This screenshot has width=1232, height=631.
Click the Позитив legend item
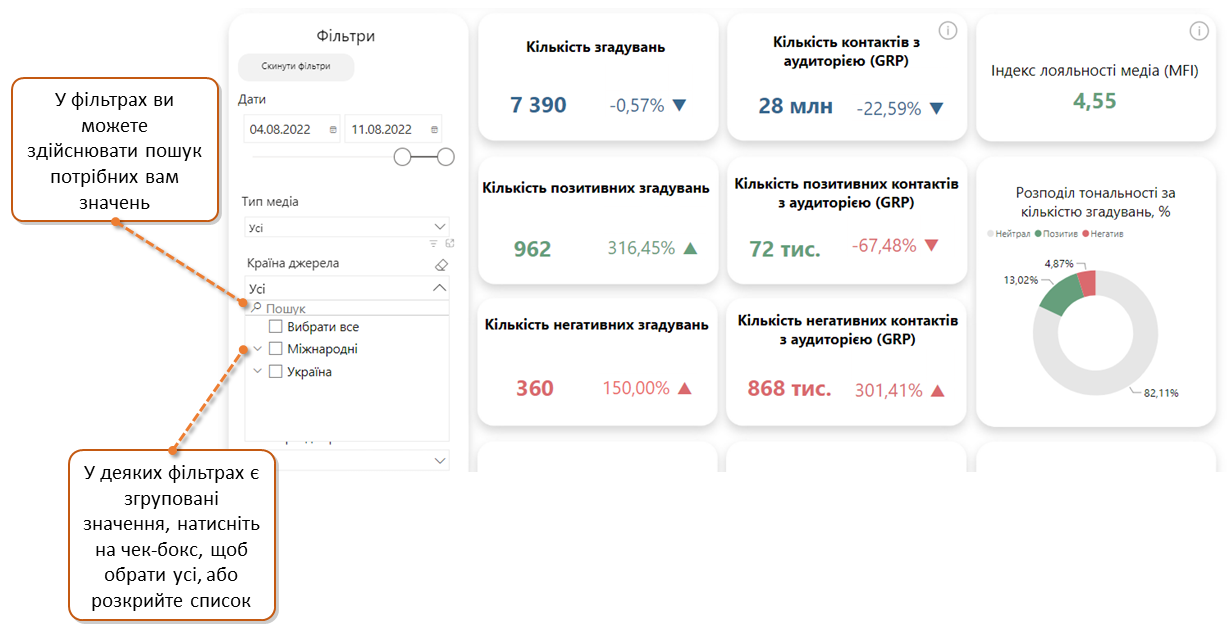pos(1057,234)
